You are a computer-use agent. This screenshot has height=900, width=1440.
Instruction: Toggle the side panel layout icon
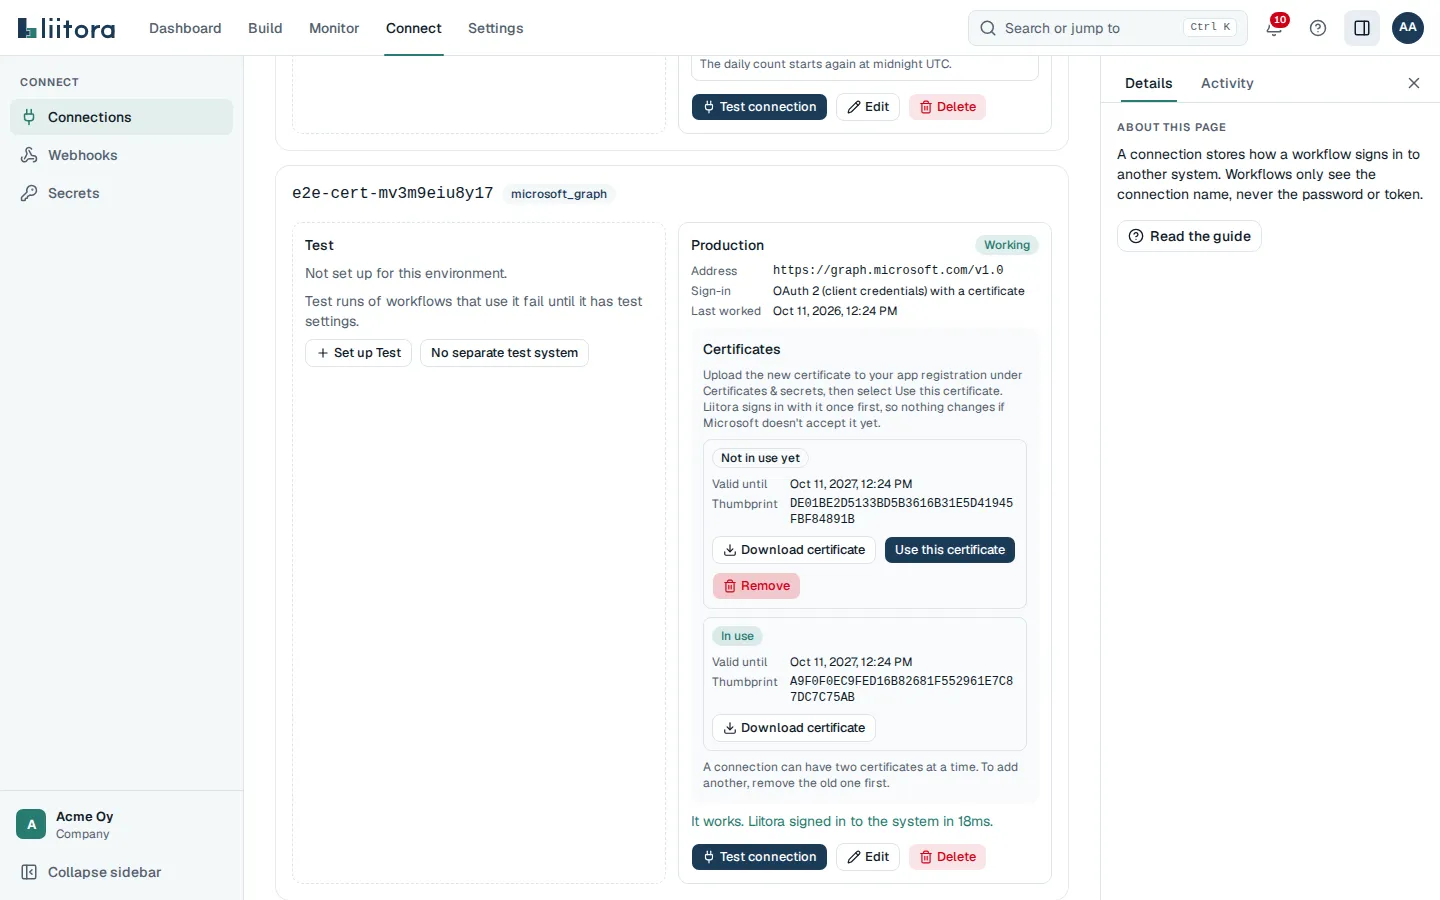tap(1362, 28)
